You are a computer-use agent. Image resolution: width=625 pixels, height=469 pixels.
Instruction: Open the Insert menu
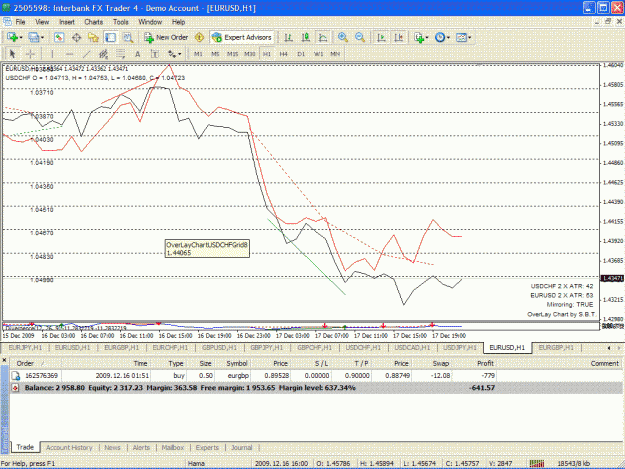coord(67,22)
